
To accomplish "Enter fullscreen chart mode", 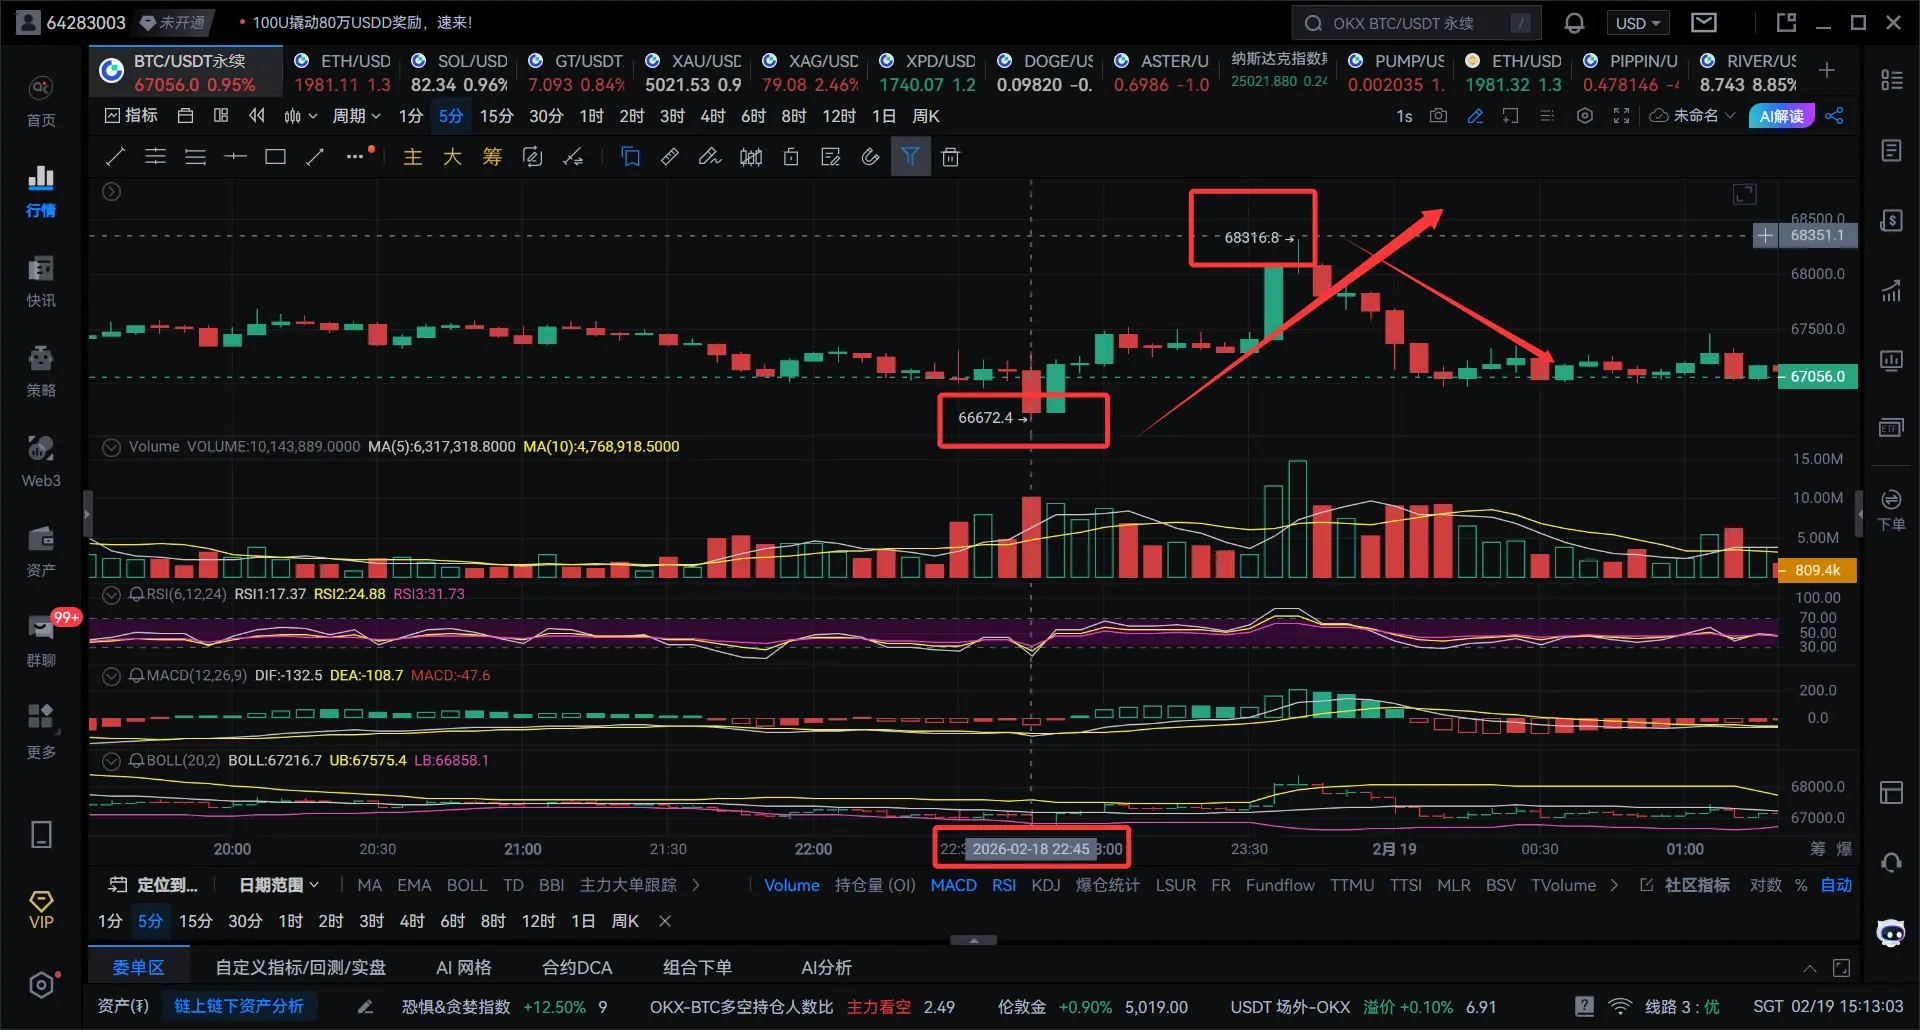I will click(x=1621, y=116).
